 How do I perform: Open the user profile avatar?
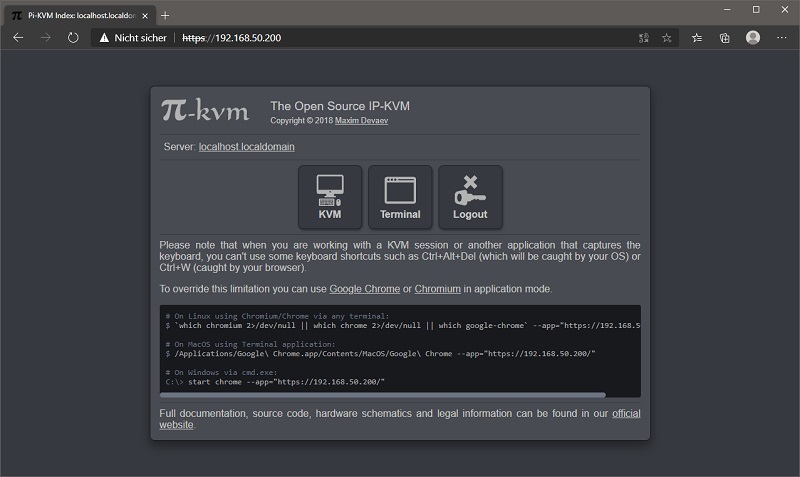click(x=753, y=37)
